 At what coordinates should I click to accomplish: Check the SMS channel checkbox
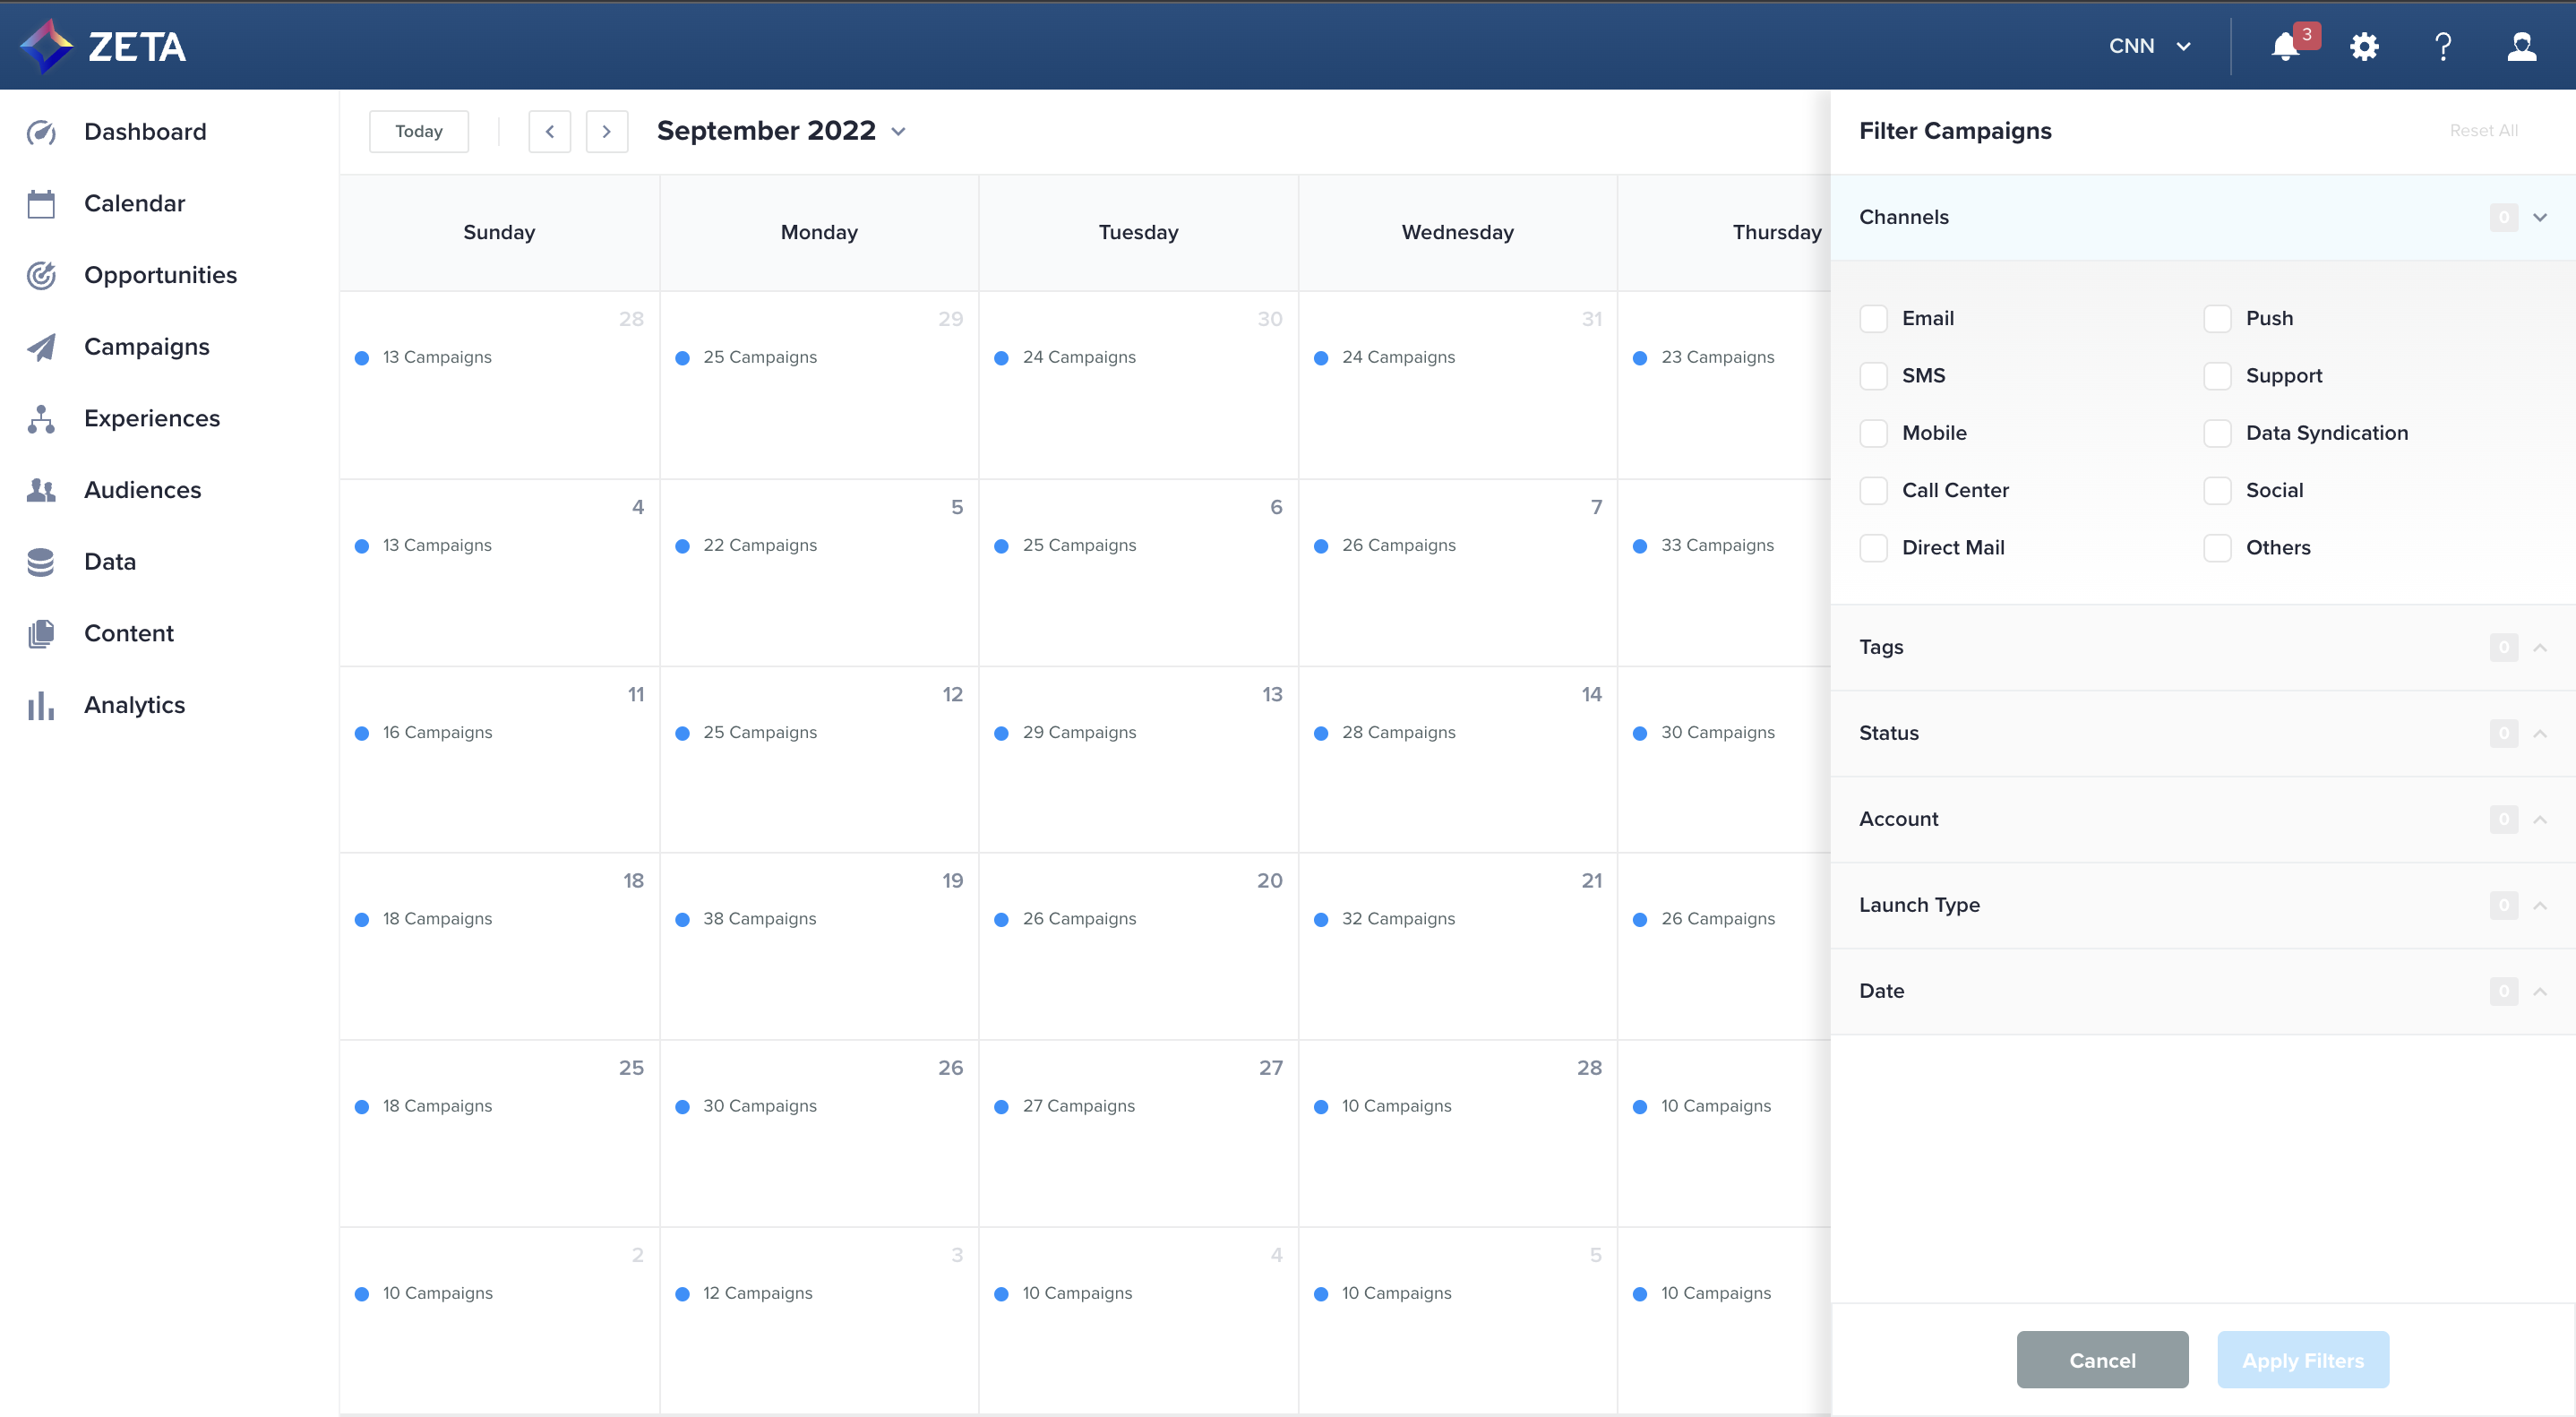pos(1874,375)
